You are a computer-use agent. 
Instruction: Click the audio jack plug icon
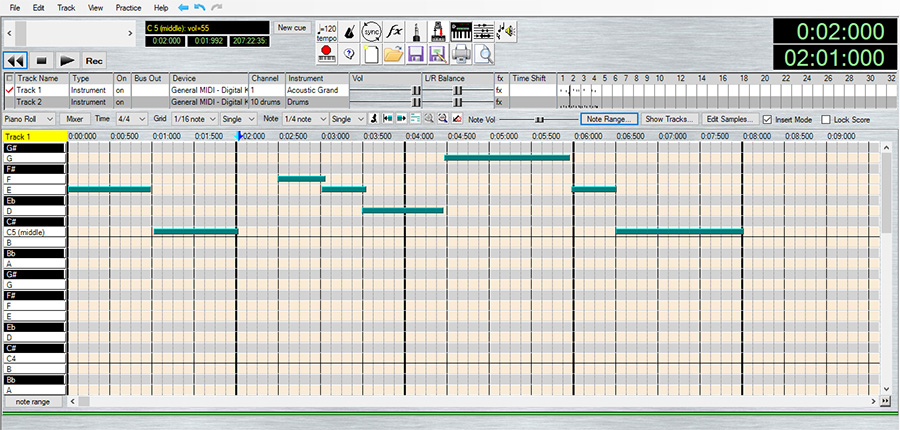[416, 32]
